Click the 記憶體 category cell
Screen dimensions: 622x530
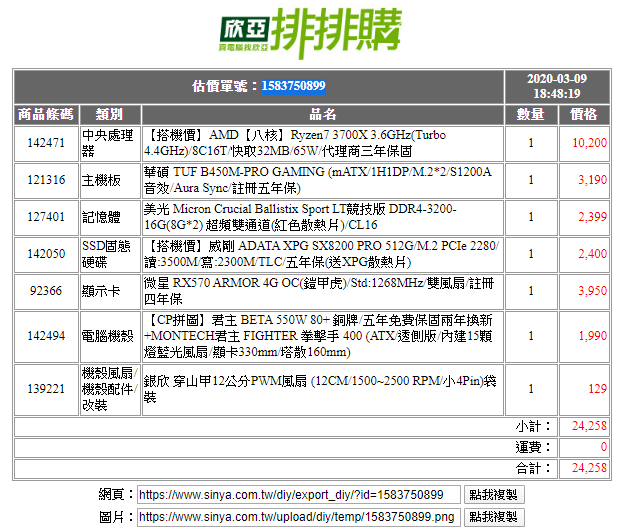(110, 217)
